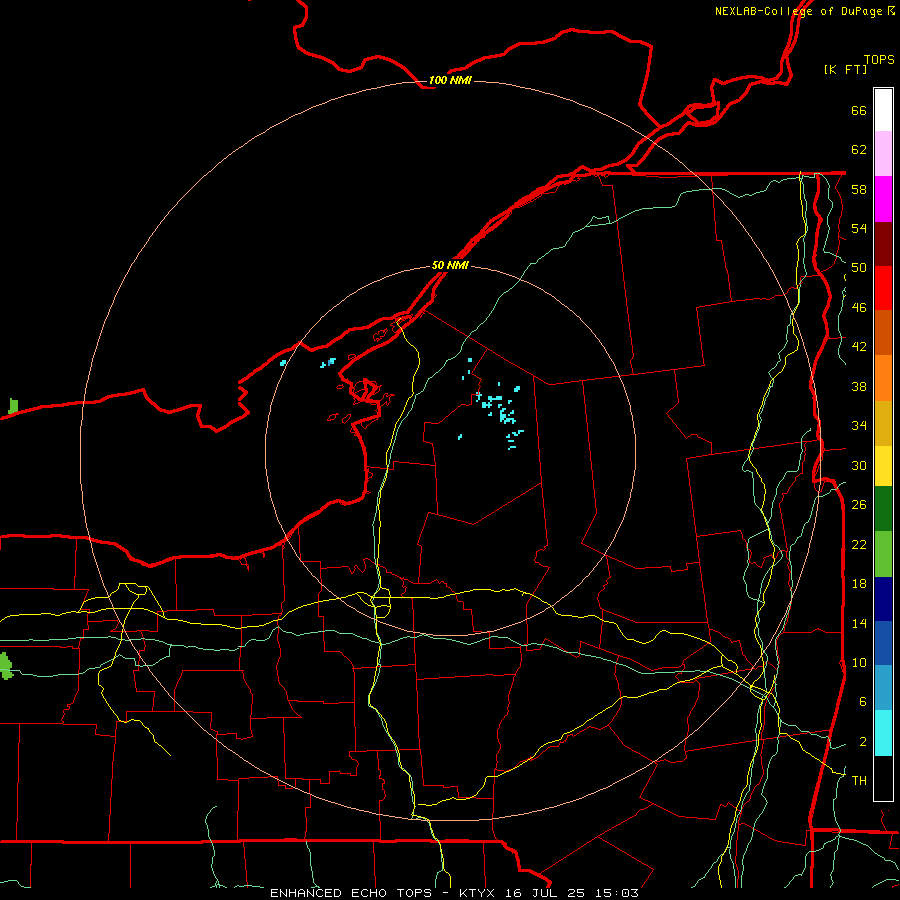This screenshot has height=900, width=900.
Task: Click the ENHANCED ECHO TOPS product title
Action: click(x=351, y=893)
